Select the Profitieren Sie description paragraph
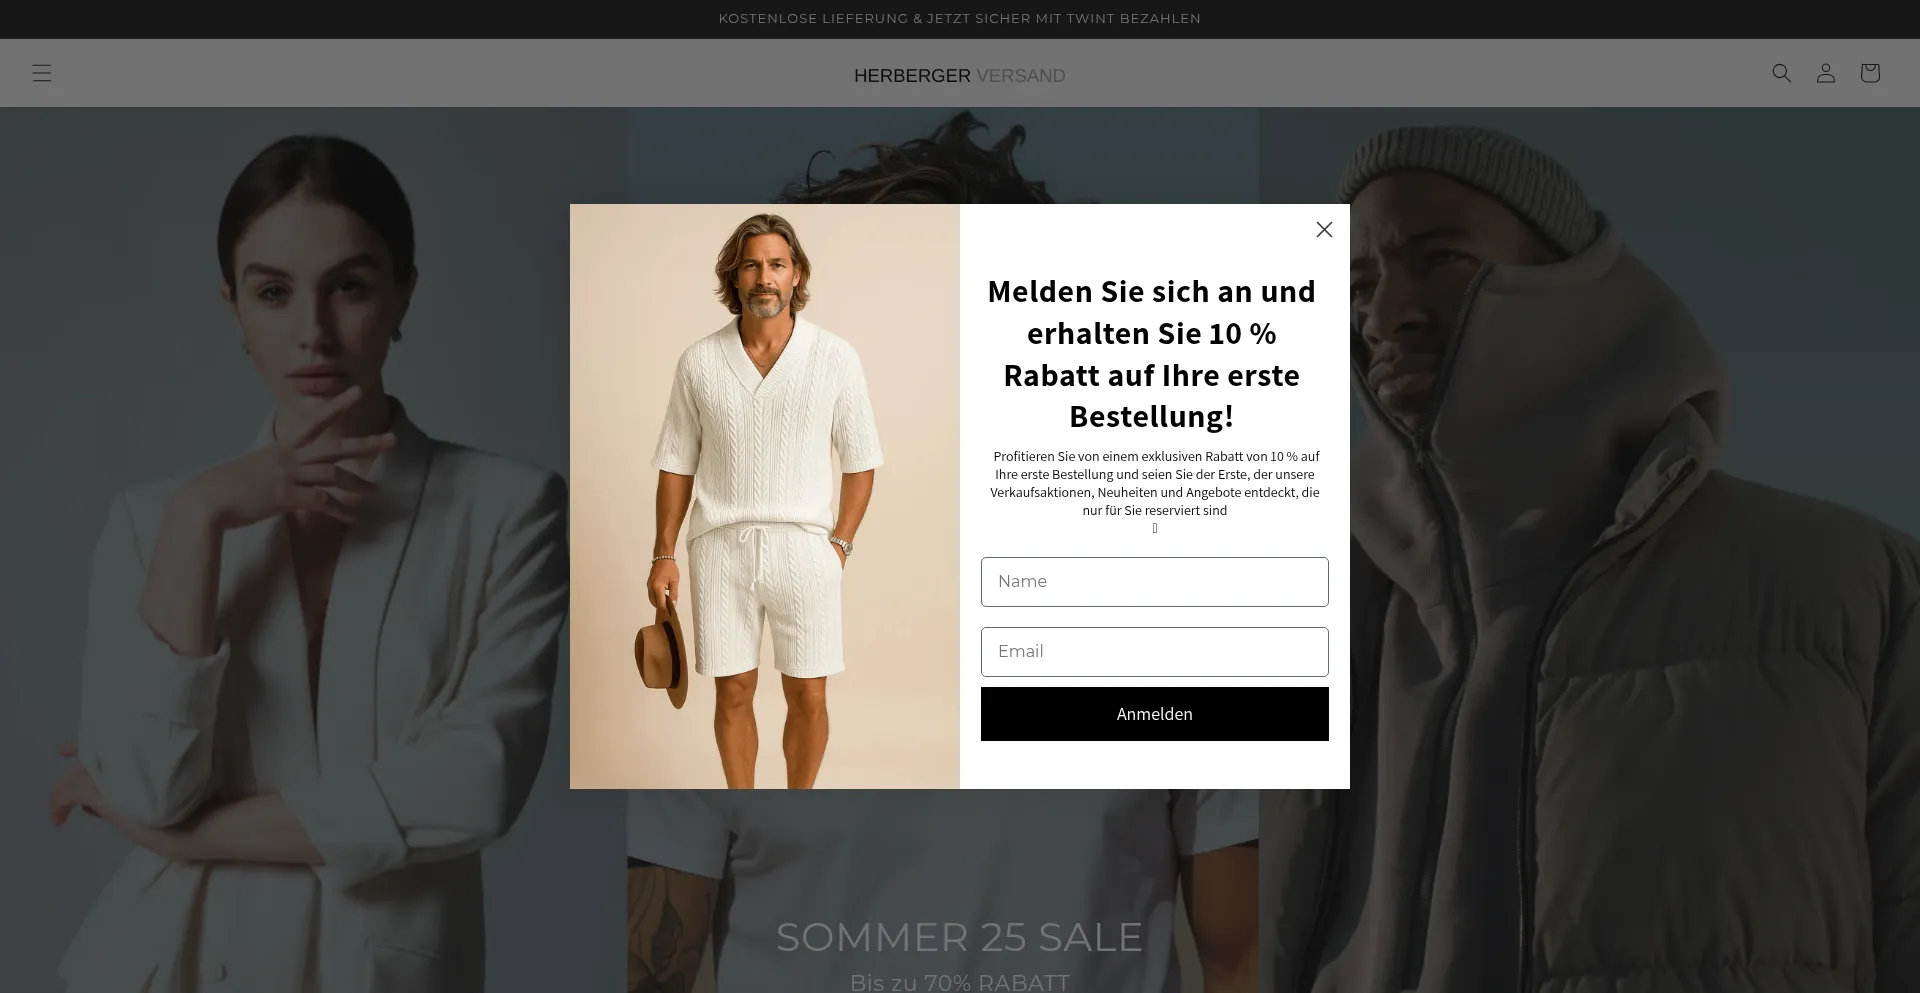The height and width of the screenshot is (993, 1920). 1155,483
